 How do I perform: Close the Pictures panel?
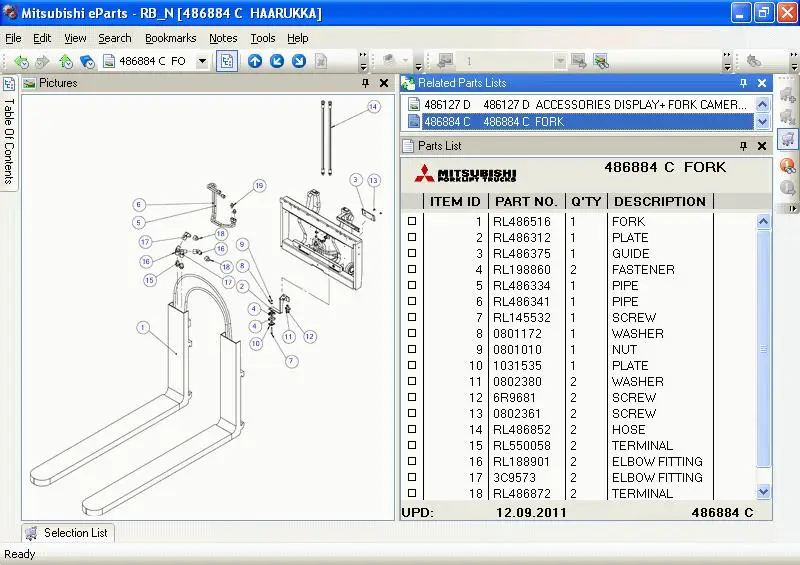[384, 83]
